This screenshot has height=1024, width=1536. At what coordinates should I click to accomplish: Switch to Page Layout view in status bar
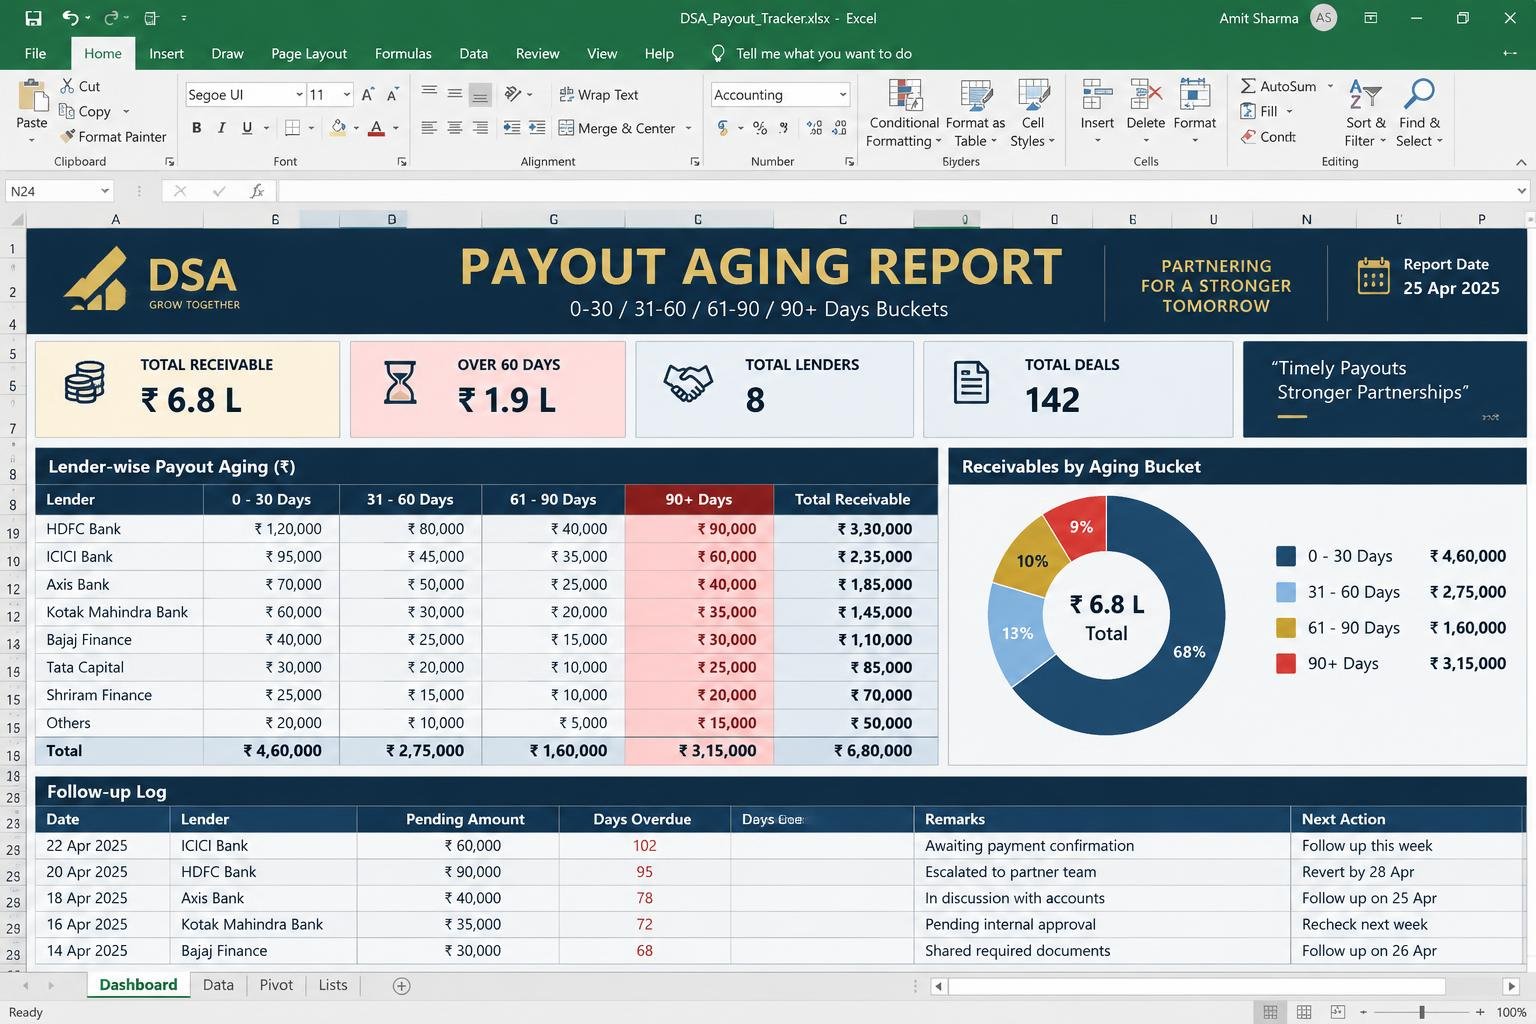[1304, 1012]
